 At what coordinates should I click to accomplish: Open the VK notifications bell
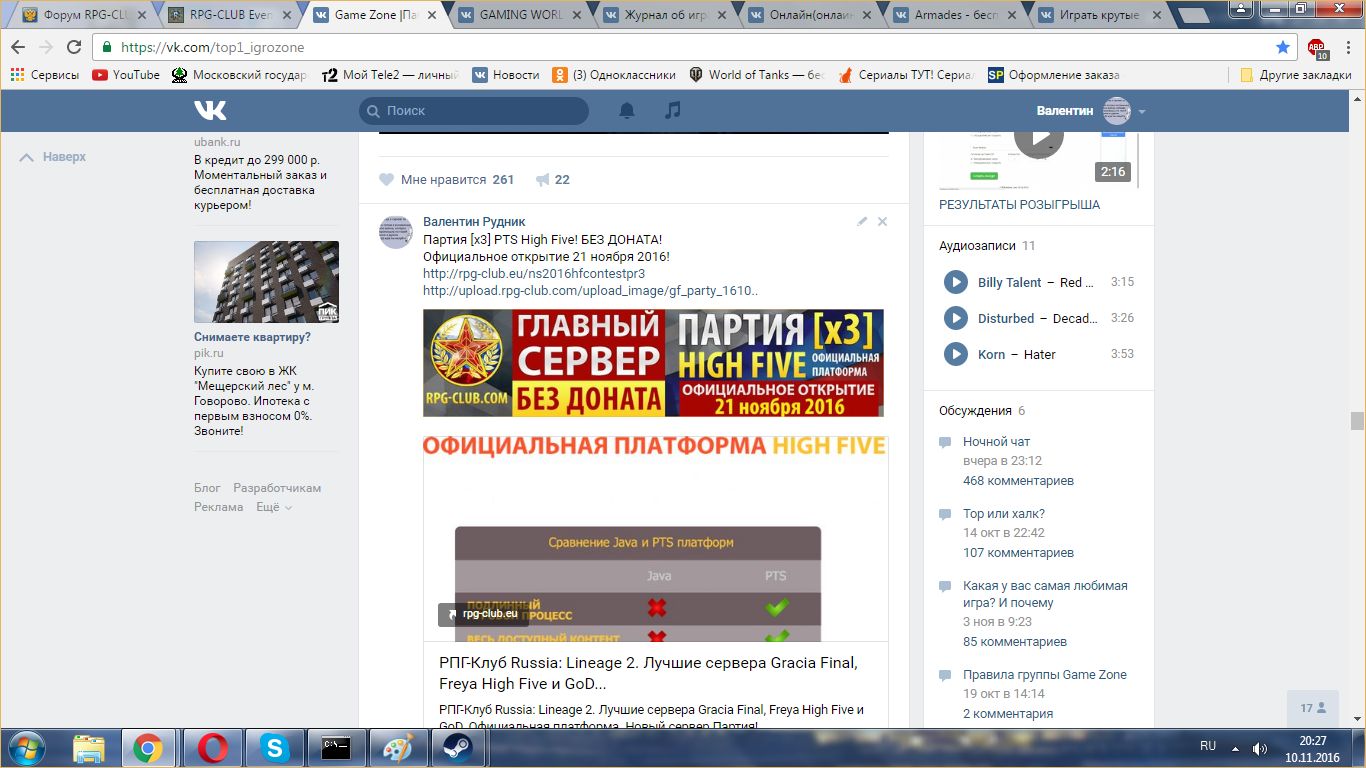tap(627, 111)
